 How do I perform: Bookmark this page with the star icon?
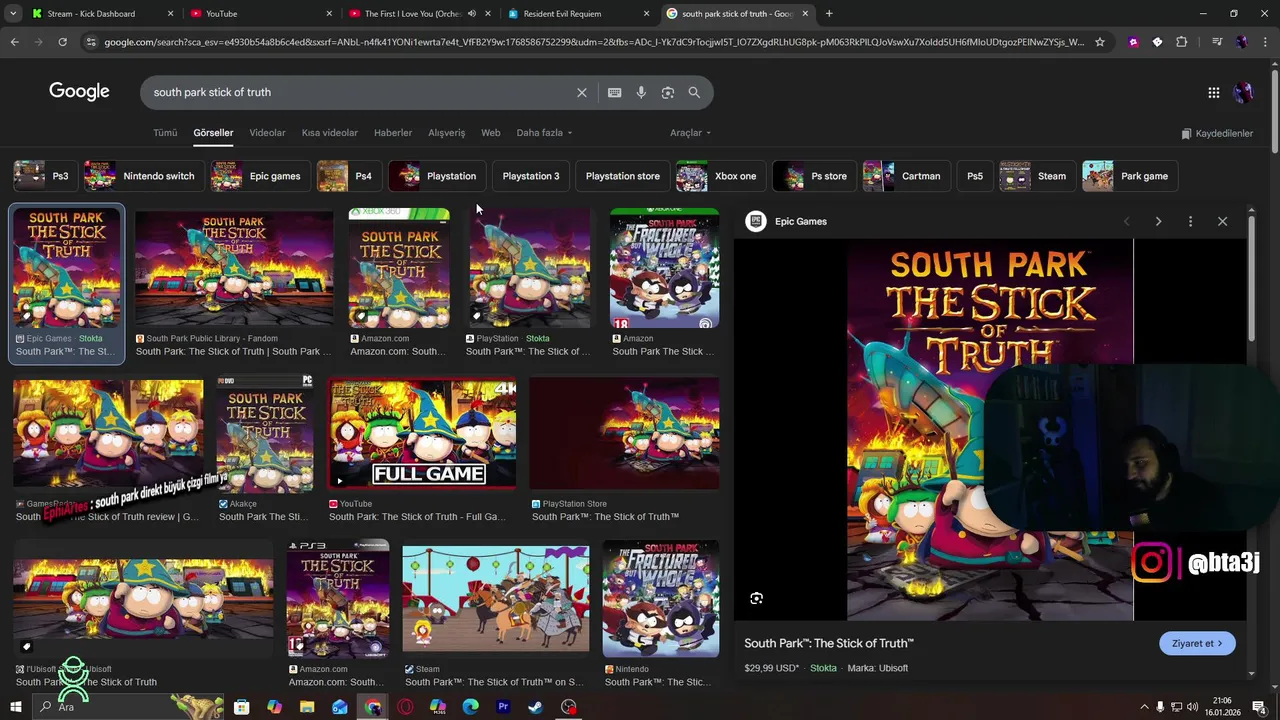coord(1100,42)
